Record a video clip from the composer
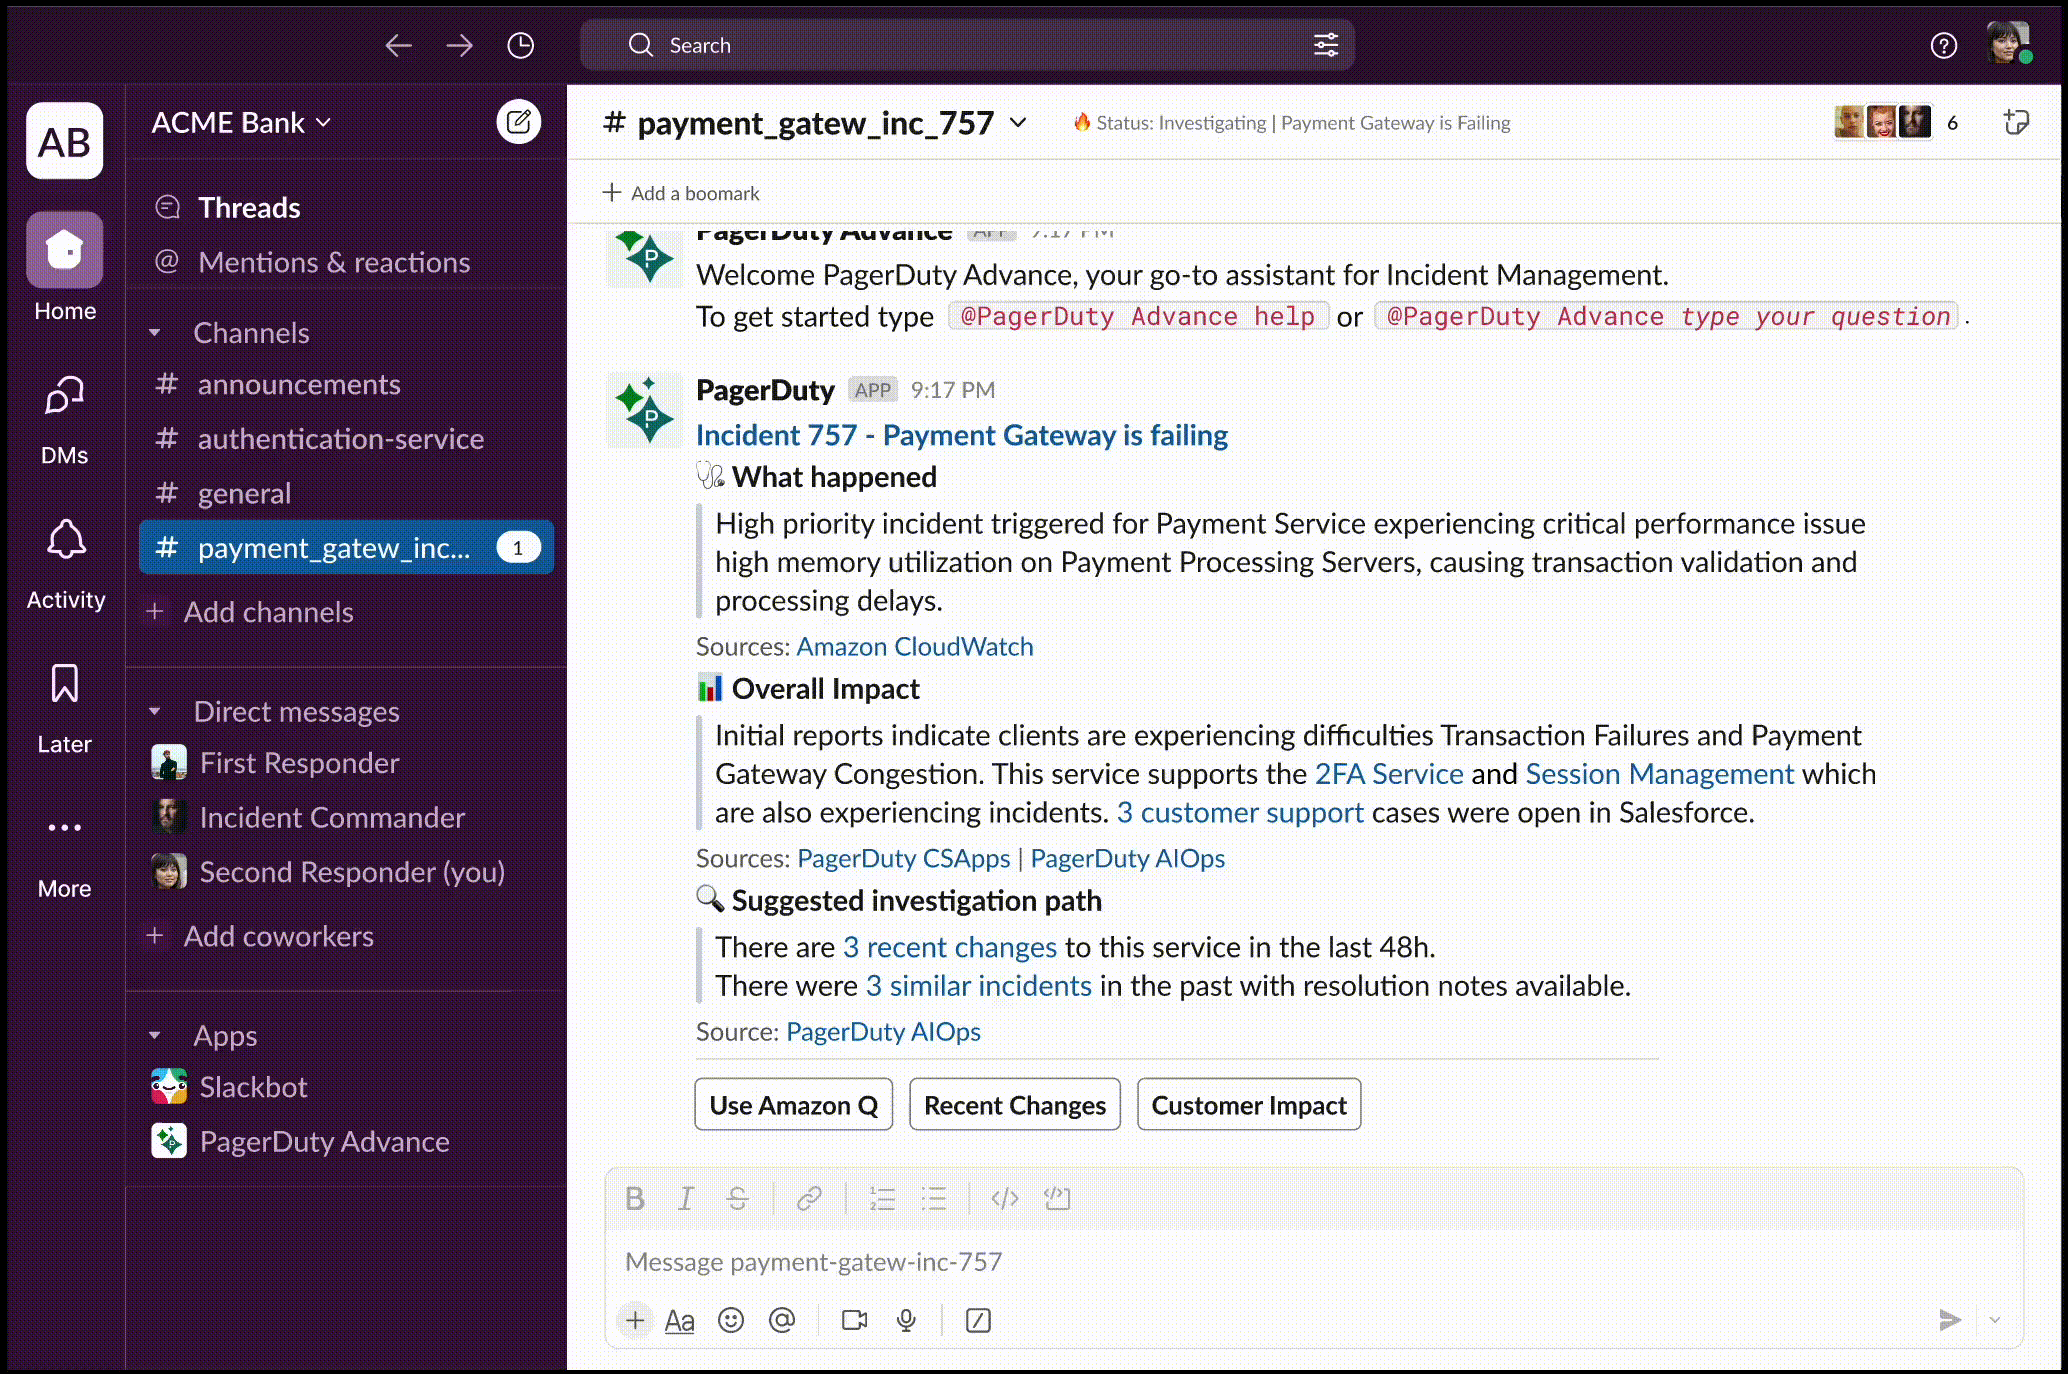This screenshot has height=1374, width=2068. 853,1320
